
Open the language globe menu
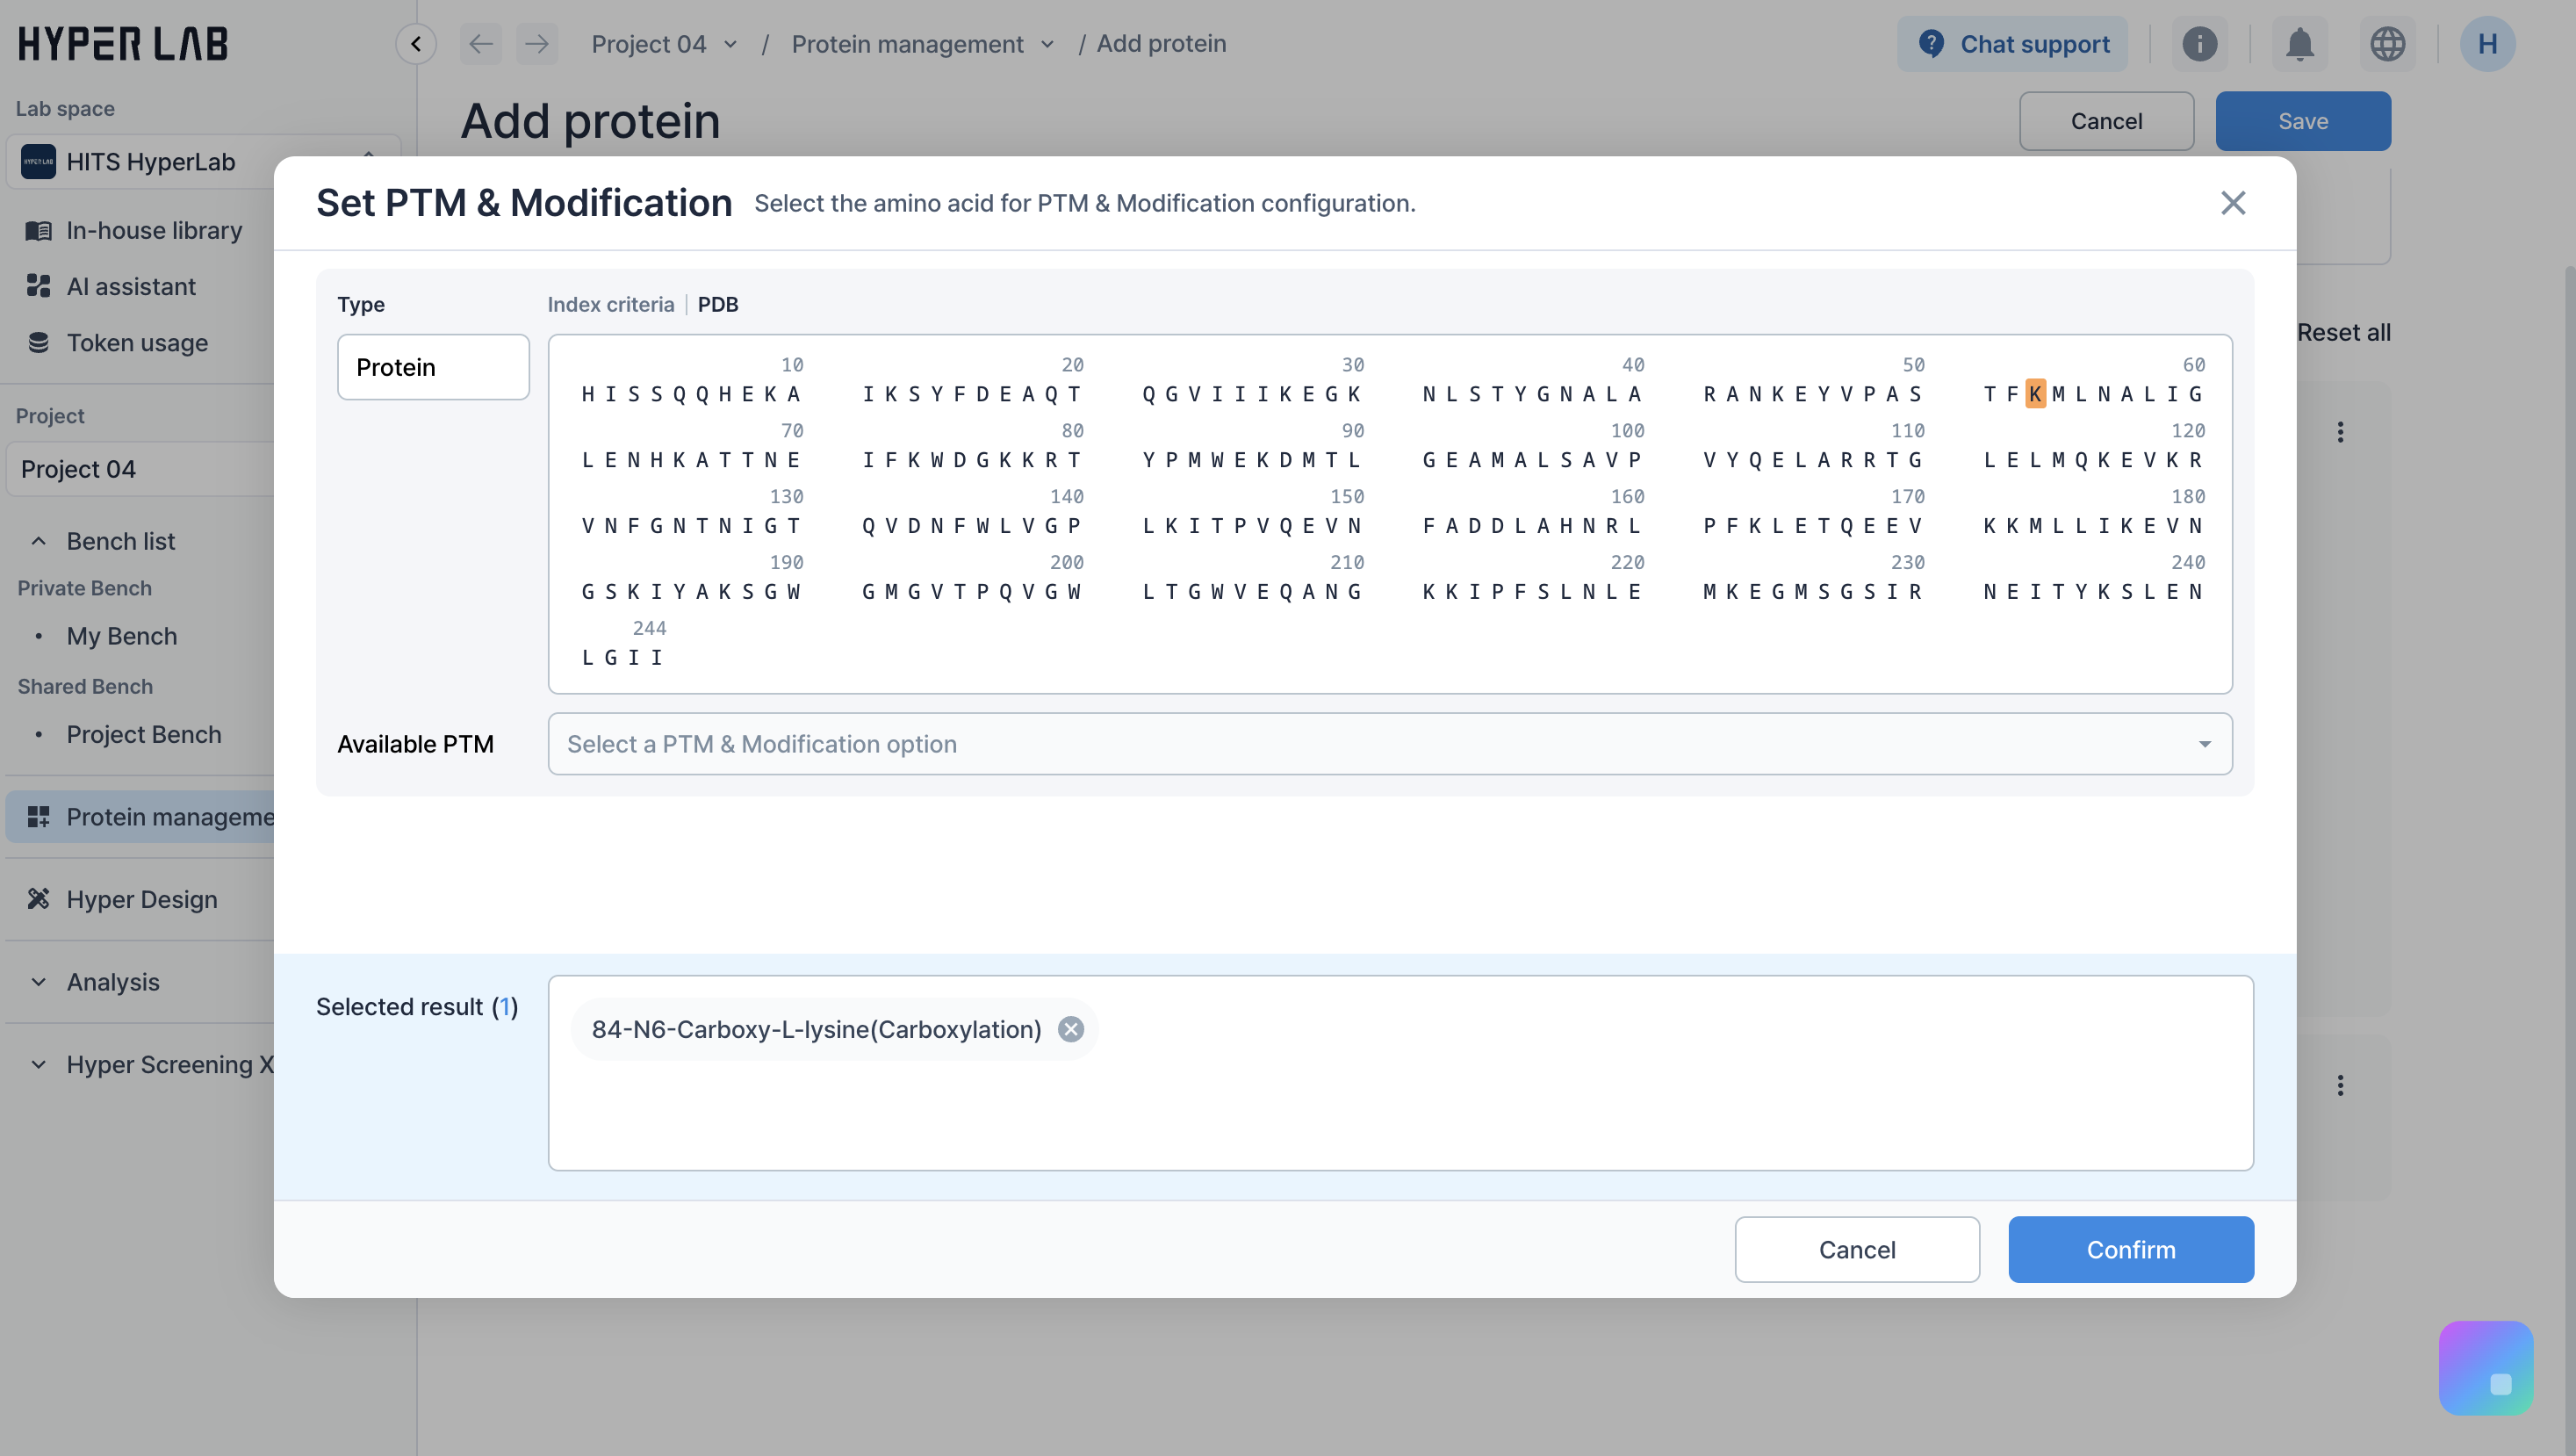pos(2387,44)
